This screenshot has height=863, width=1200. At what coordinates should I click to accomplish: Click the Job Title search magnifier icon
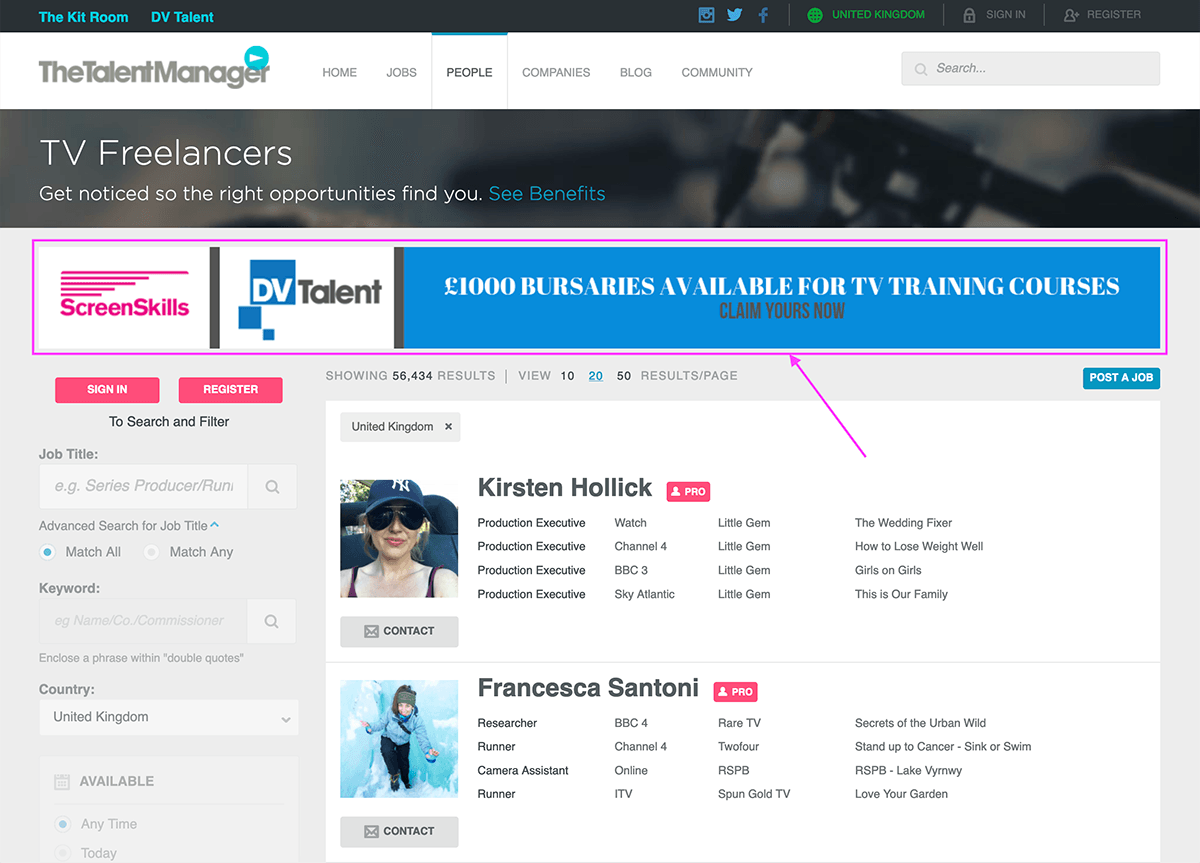(x=272, y=486)
